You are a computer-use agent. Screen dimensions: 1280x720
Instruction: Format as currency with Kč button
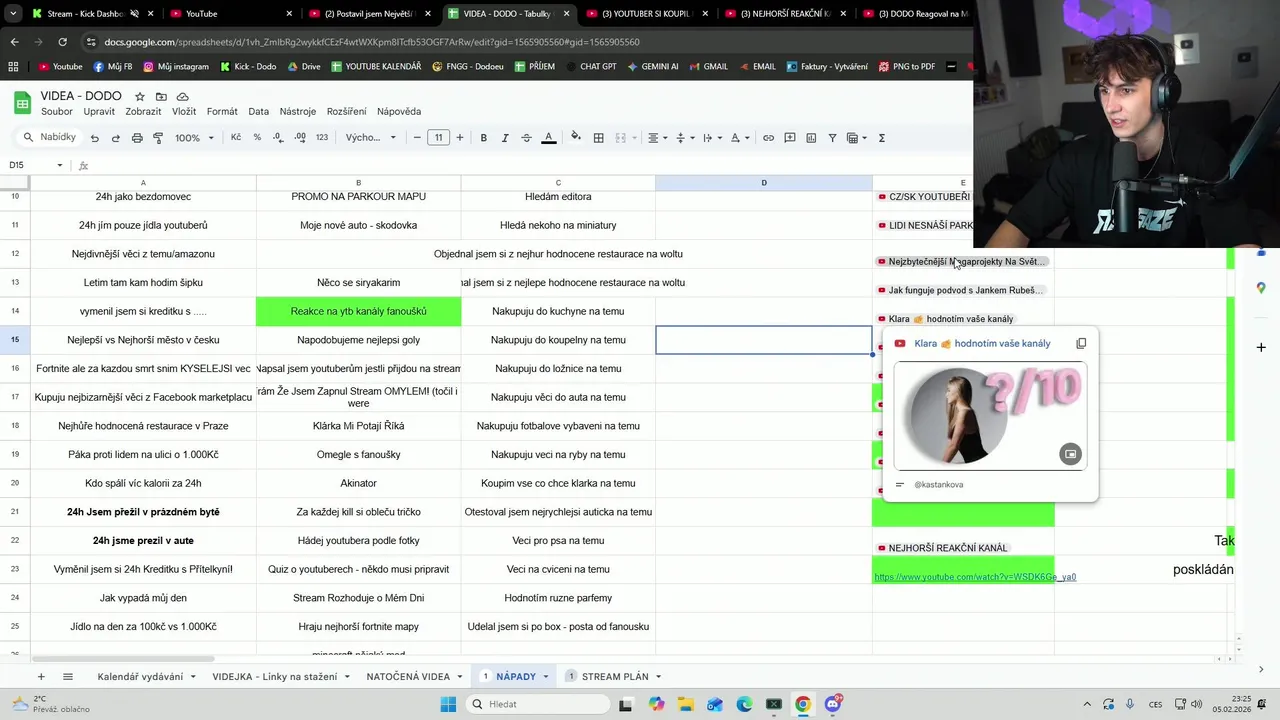click(x=236, y=138)
